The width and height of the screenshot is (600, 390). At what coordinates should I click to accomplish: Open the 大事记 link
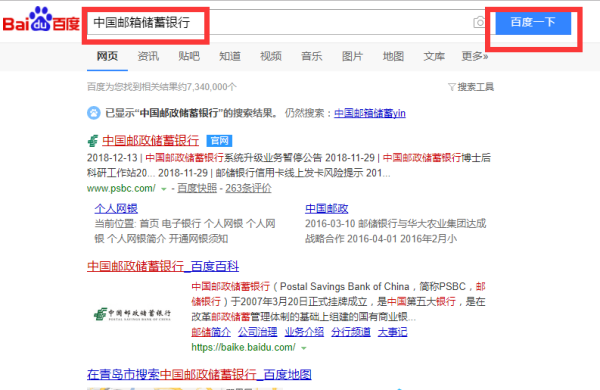(x=392, y=332)
